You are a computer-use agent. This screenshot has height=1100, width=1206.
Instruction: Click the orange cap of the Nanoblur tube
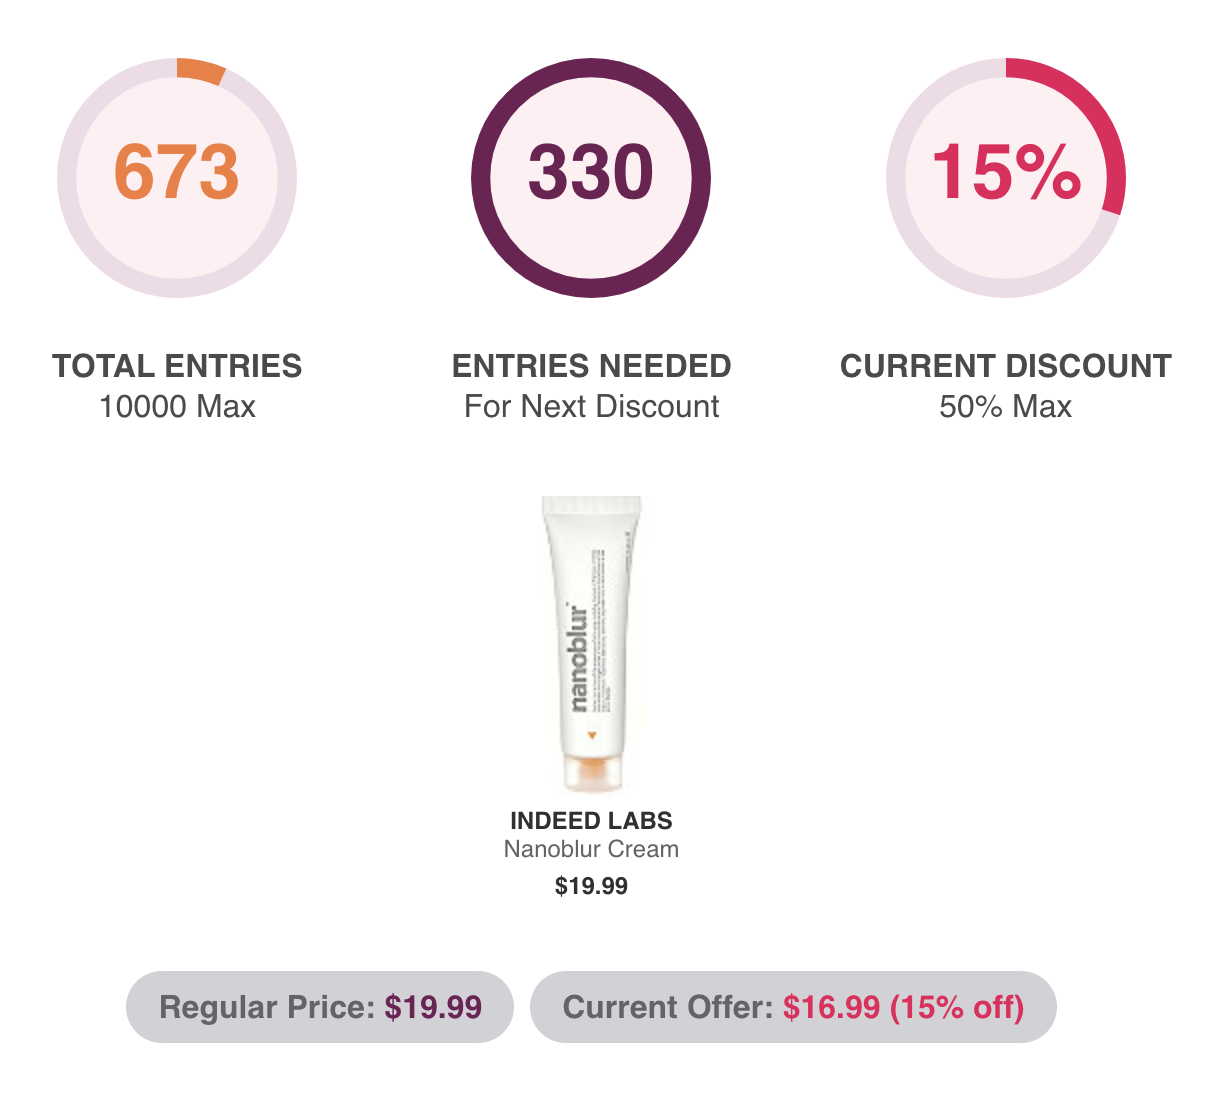pos(592,772)
